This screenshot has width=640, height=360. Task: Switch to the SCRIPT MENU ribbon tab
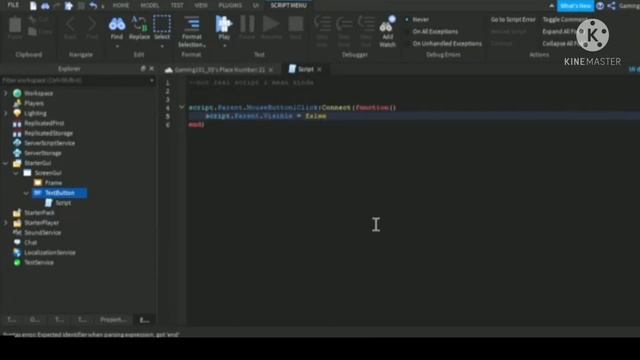coord(289,5)
